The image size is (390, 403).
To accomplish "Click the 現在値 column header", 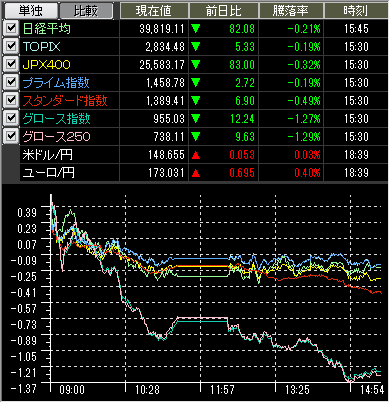I will [154, 11].
